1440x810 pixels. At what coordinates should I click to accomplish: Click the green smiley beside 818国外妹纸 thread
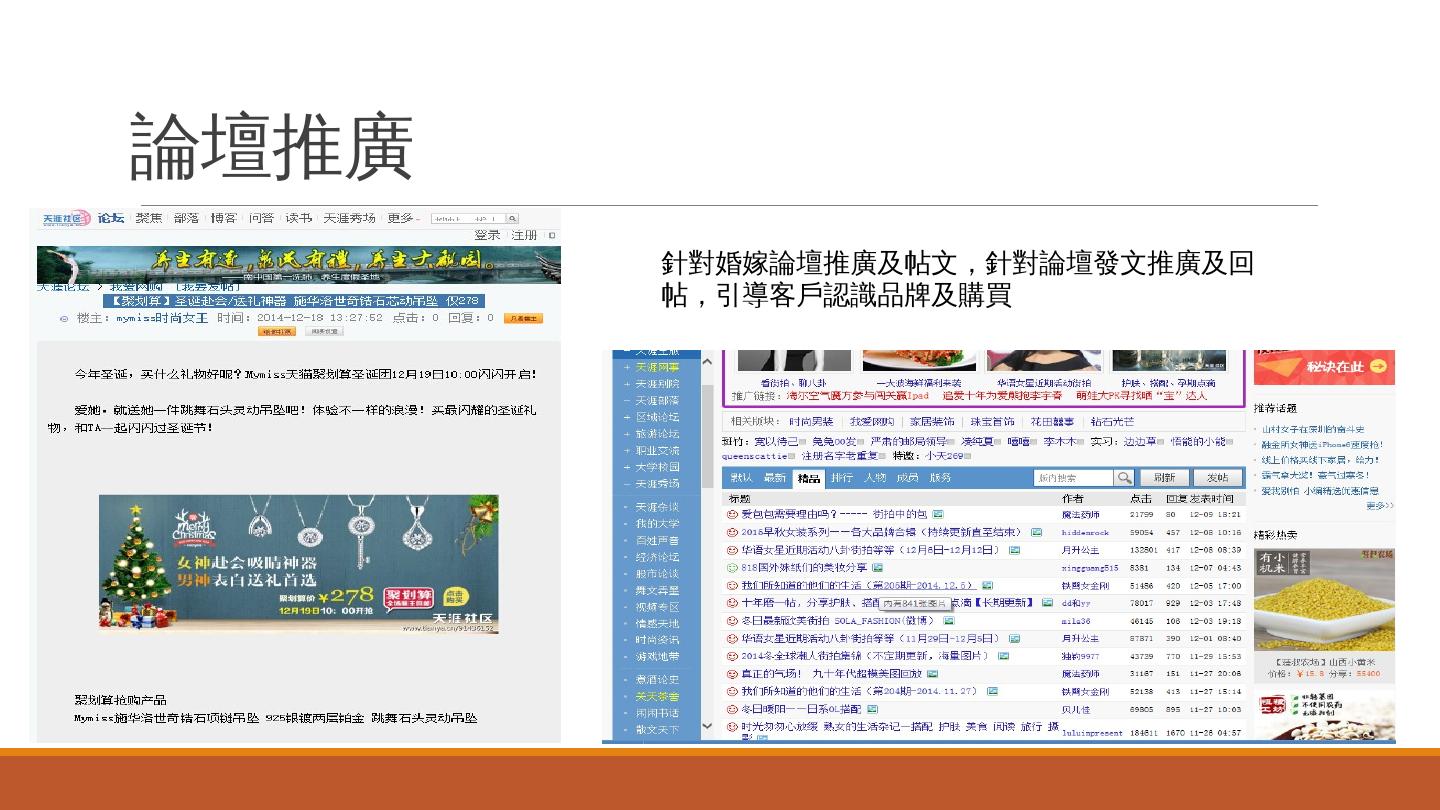point(732,568)
